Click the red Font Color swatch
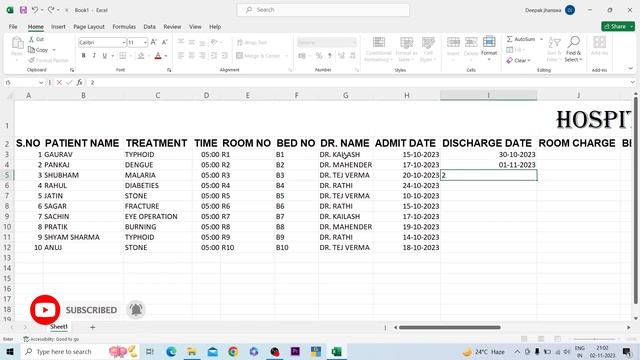Viewport: 640px width, 360px height. point(158,56)
